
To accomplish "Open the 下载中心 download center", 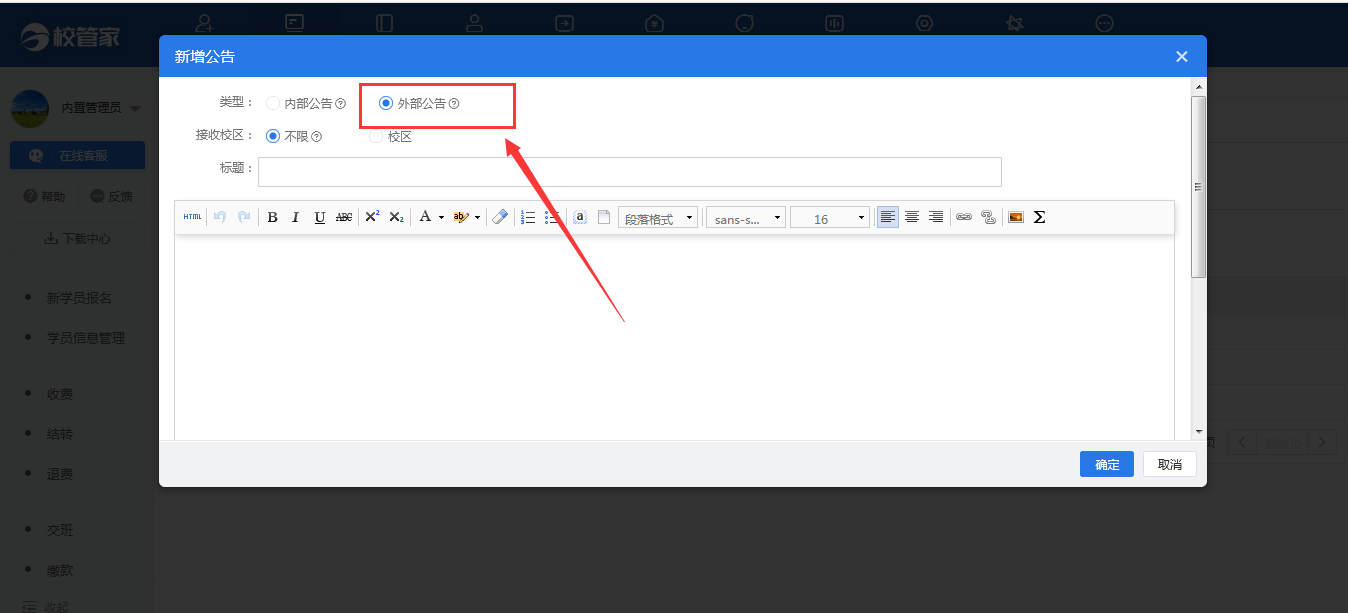I will pyautogui.click(x=77, y=239).
